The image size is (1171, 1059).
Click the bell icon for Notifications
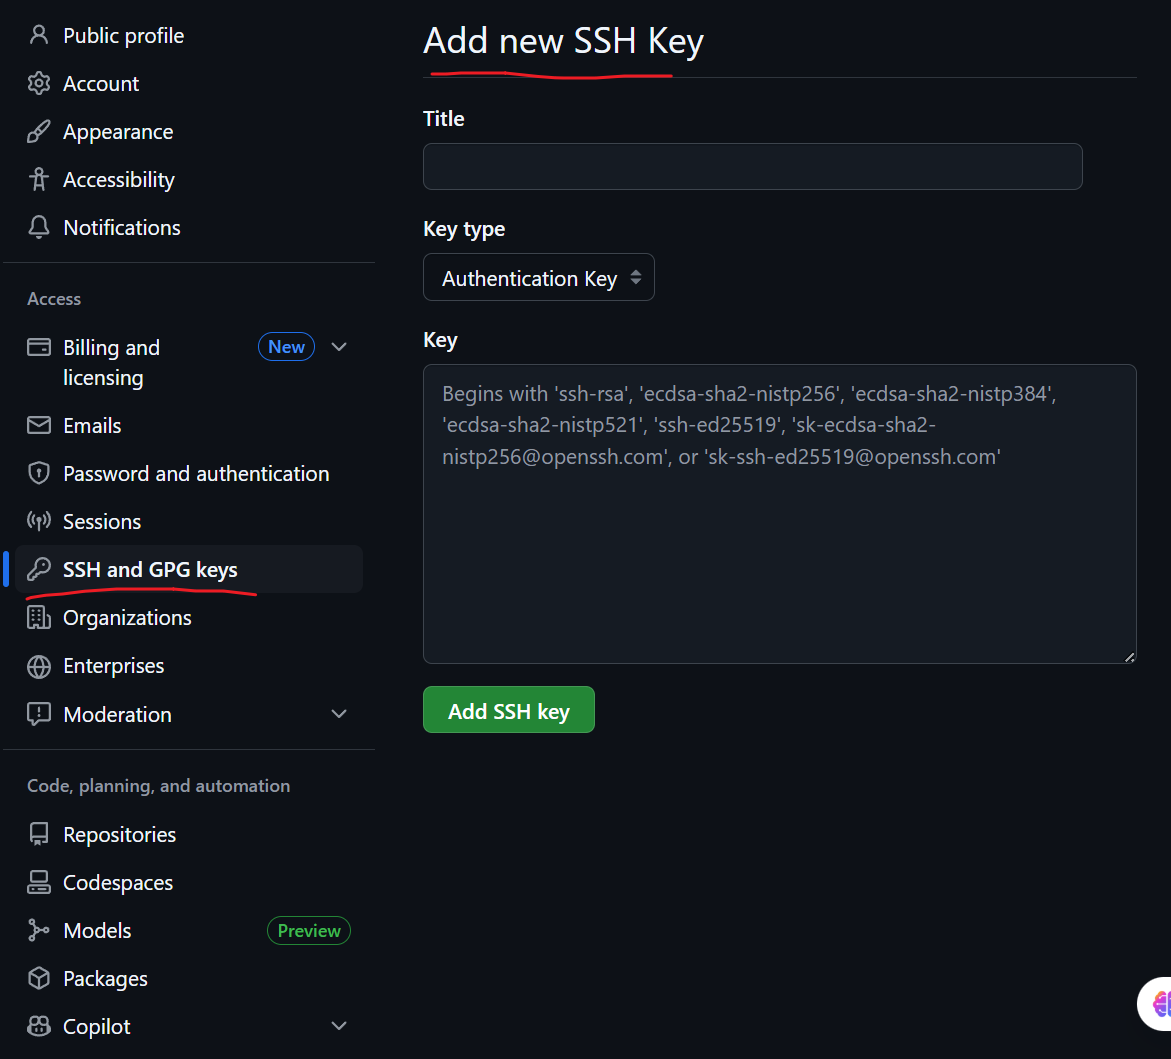click(39, 227)
